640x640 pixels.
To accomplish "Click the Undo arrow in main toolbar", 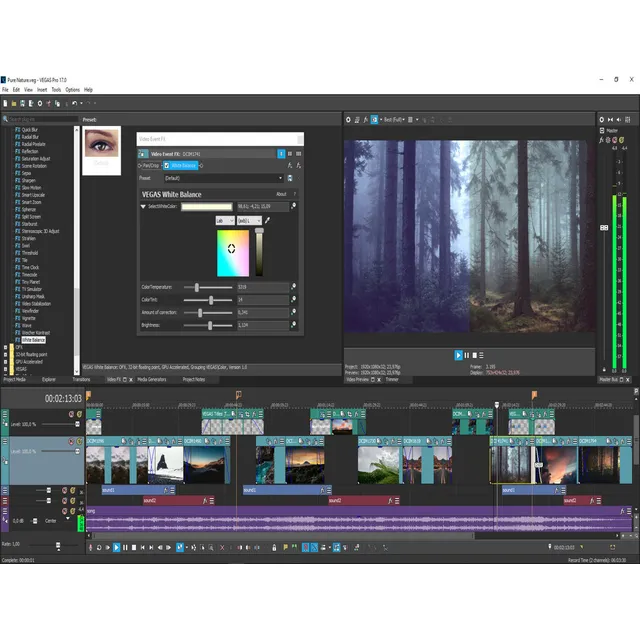I will 74,104.
